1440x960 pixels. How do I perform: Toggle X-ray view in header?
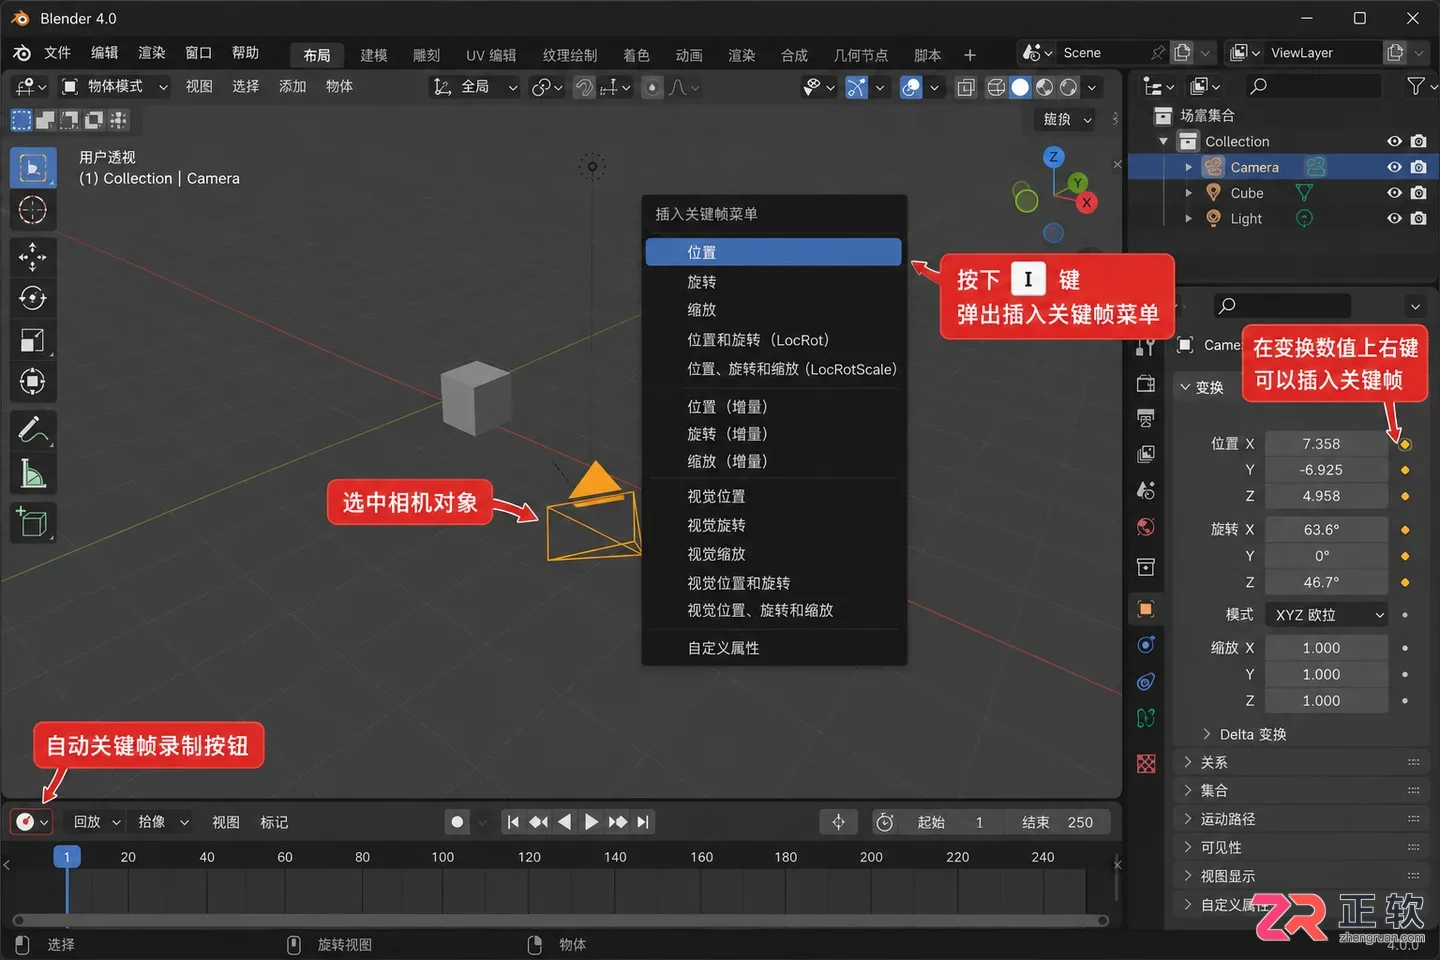coord(966,87)
